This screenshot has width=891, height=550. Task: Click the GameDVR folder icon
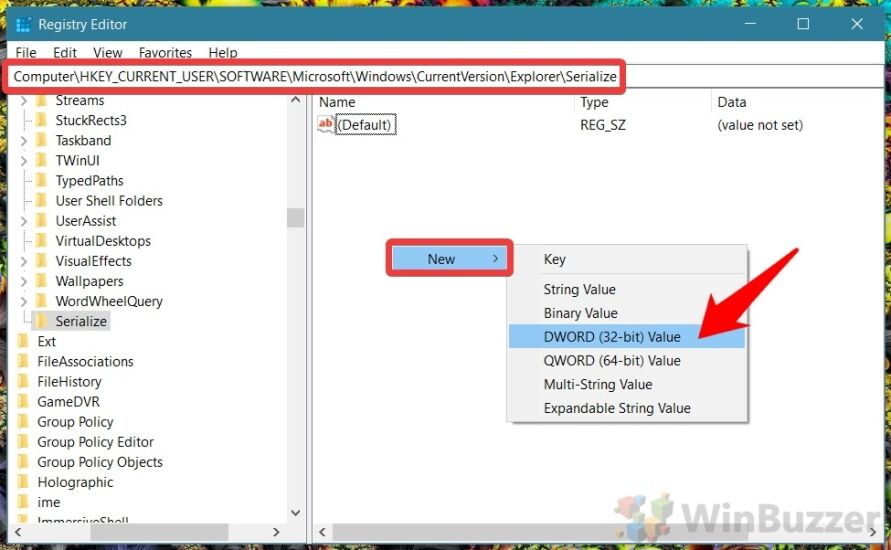23,402
